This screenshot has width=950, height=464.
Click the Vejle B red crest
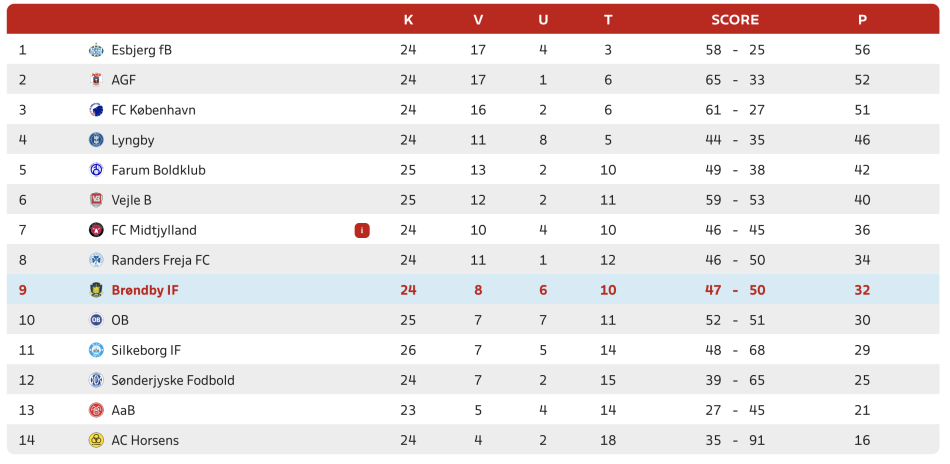[96, 200]
